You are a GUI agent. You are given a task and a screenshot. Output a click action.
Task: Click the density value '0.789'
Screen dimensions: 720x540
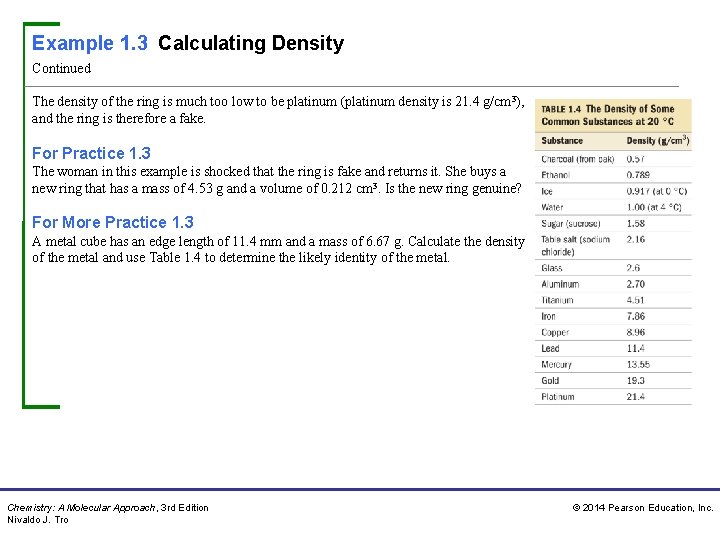click(638, 175)
